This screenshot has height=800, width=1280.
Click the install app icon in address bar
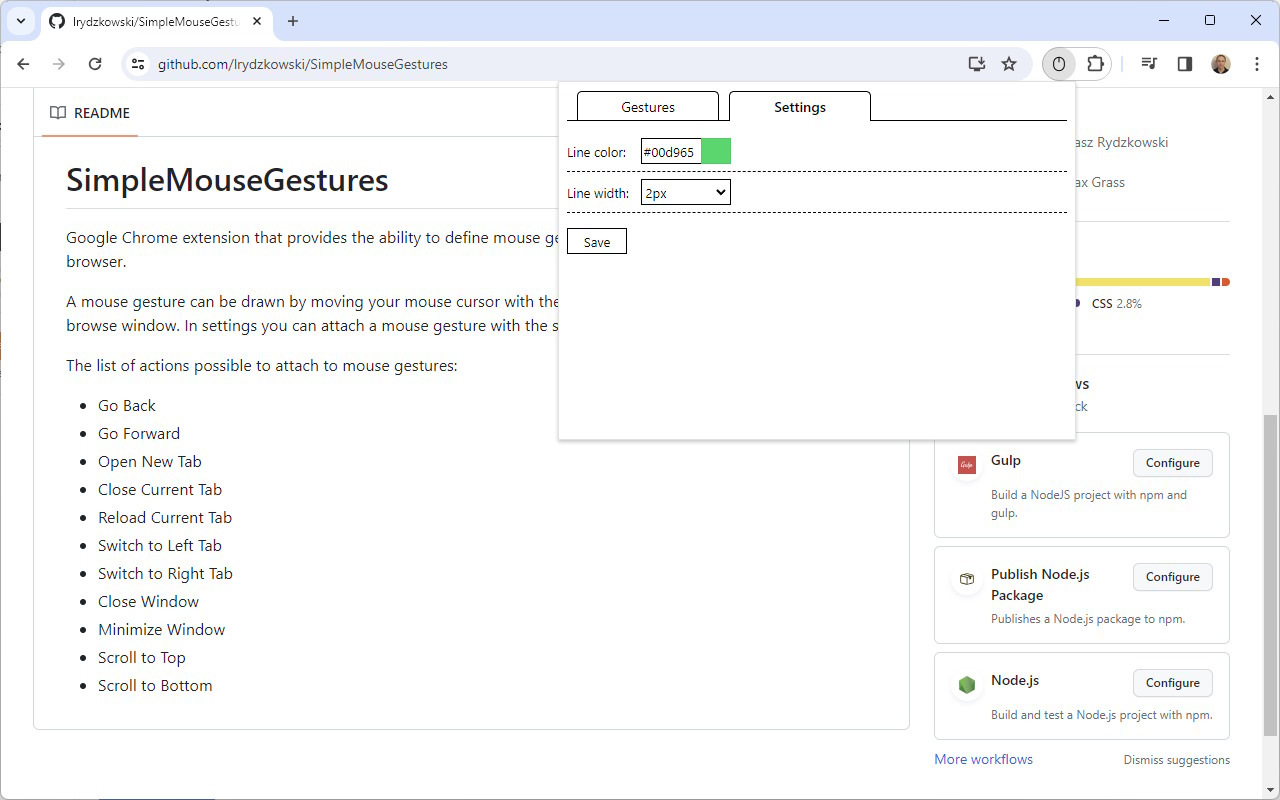pyautogui.click(x=977, y=64)
